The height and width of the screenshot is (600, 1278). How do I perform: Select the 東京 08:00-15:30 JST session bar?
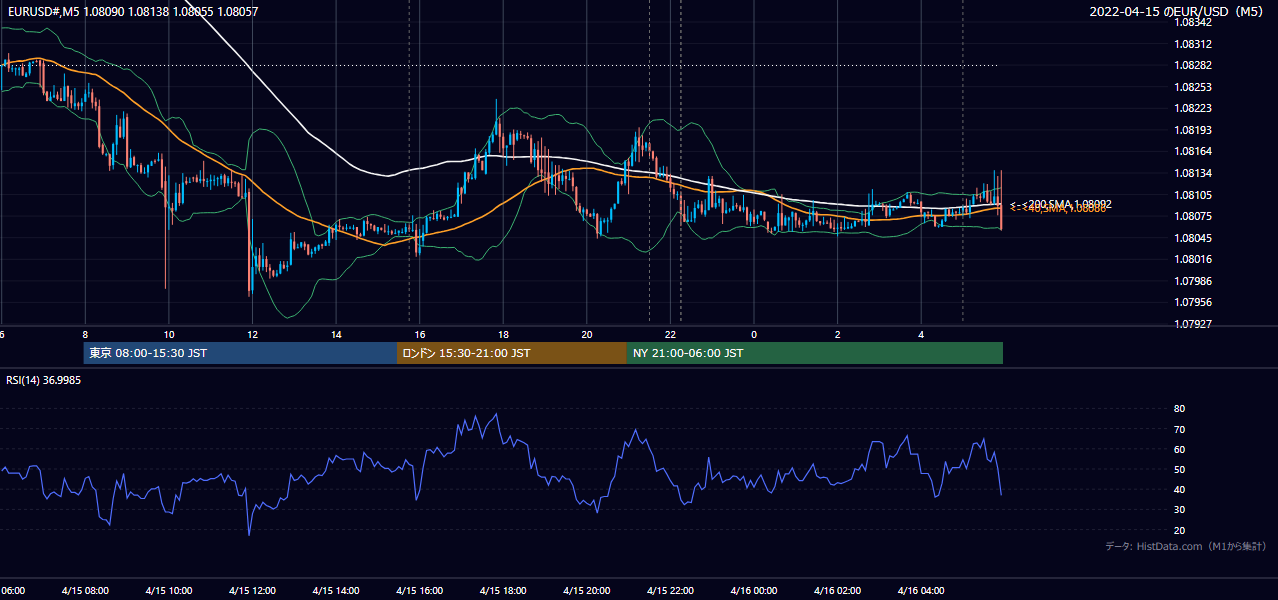[240, 353]
